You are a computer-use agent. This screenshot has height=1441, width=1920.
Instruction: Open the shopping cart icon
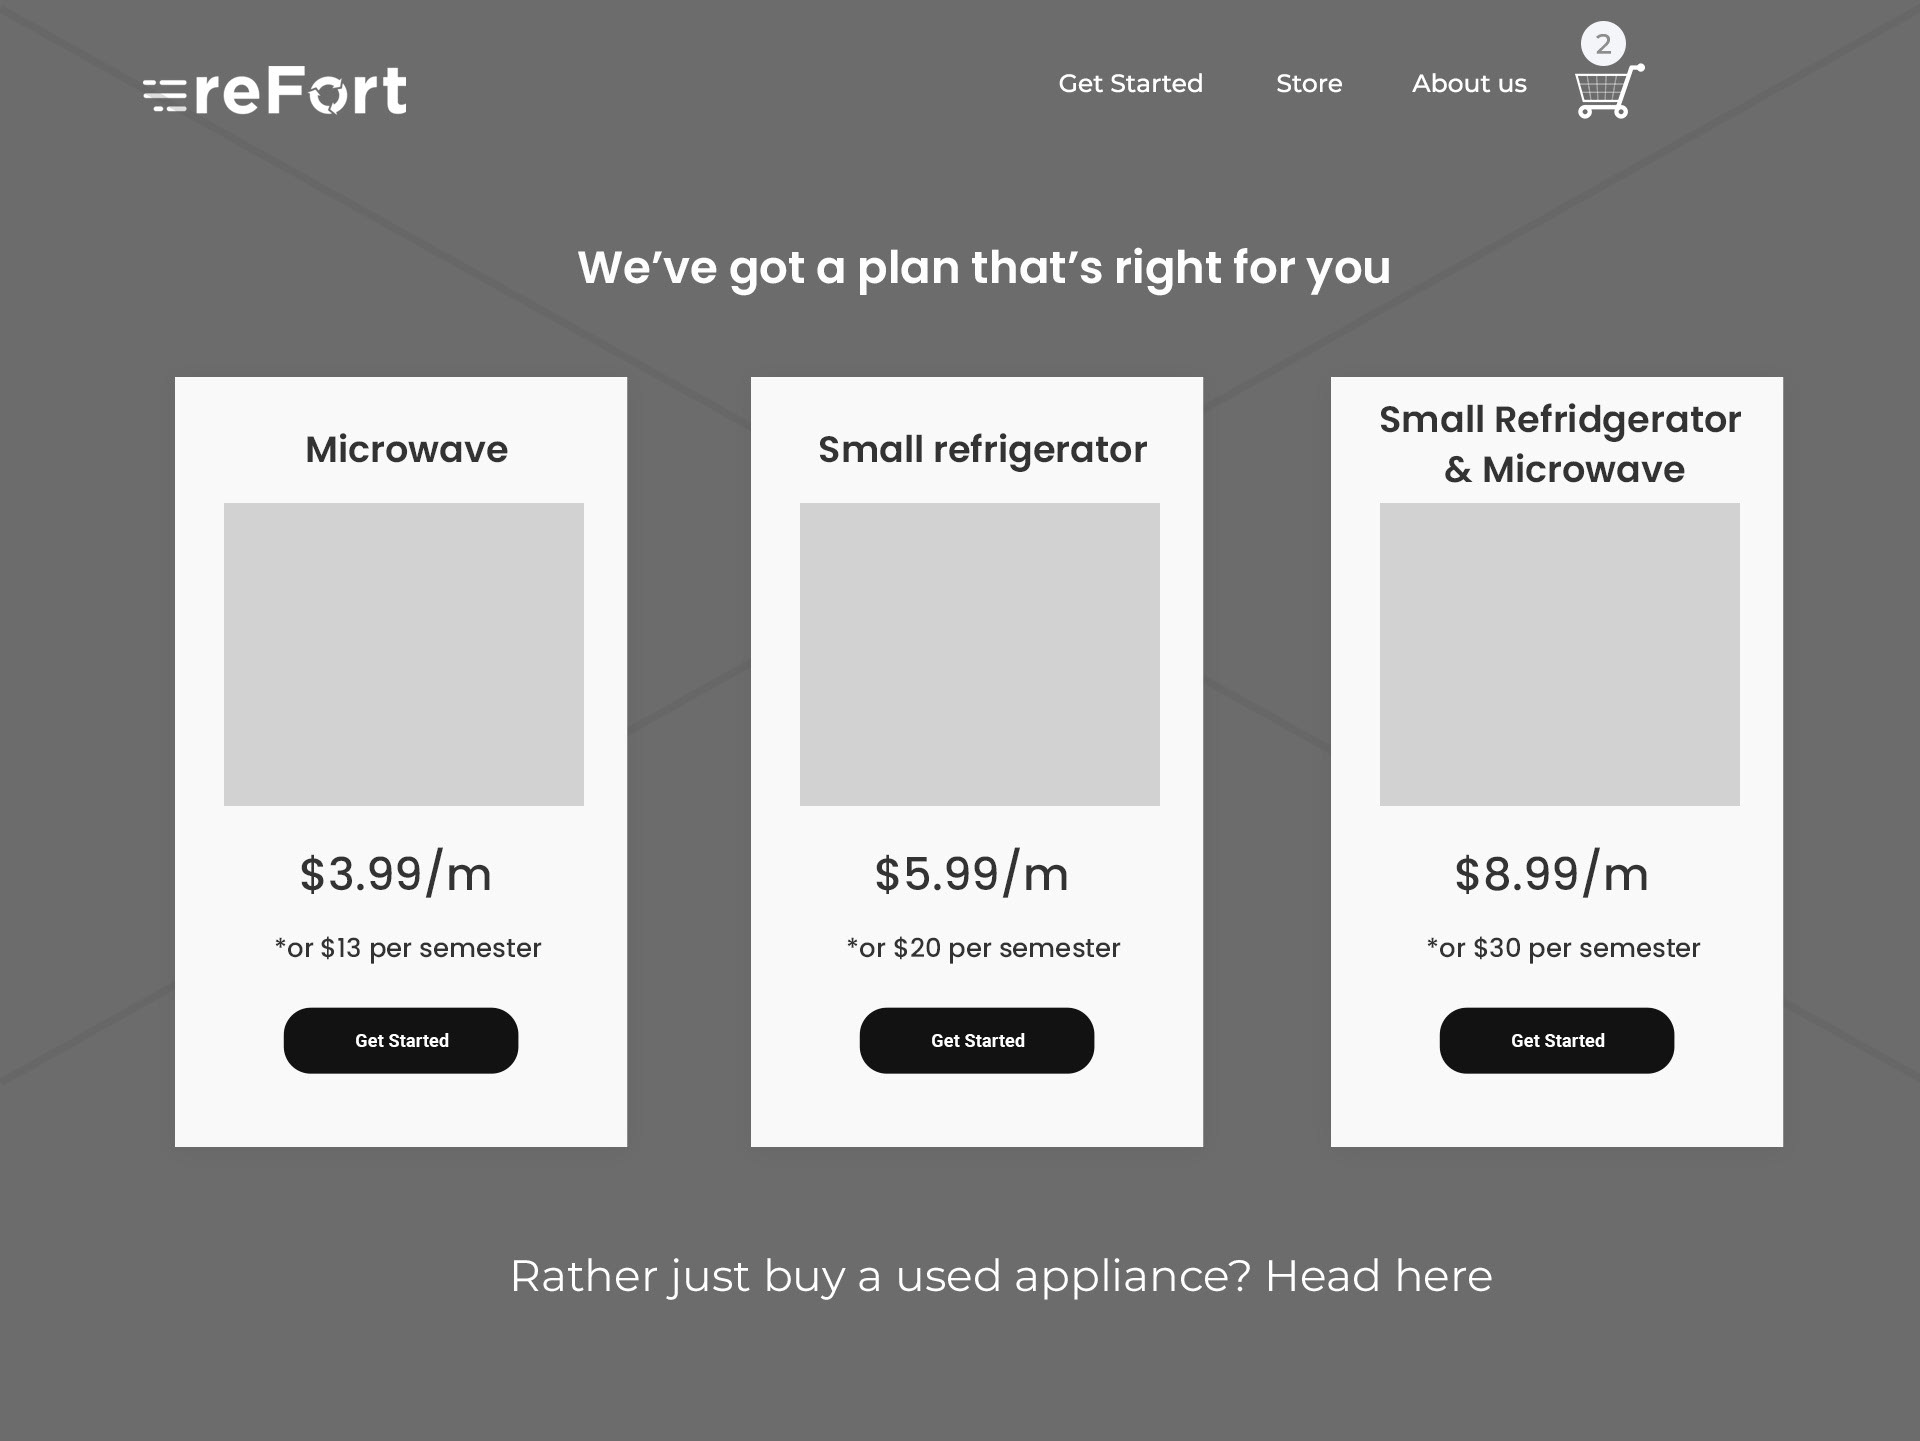1609,92
